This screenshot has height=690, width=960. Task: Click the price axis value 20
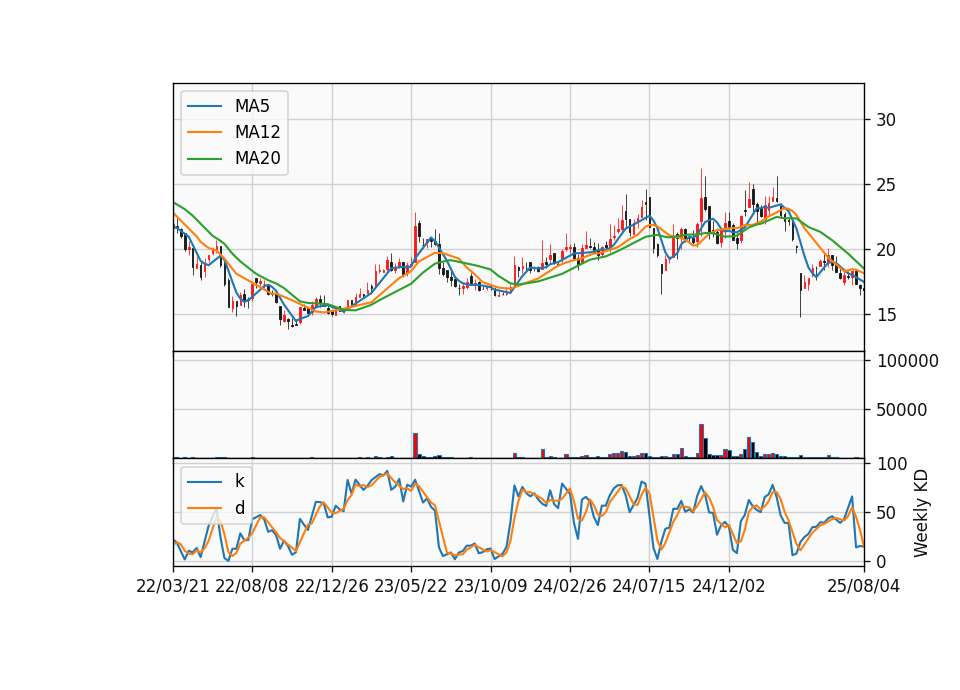click(x=886, y=250)
